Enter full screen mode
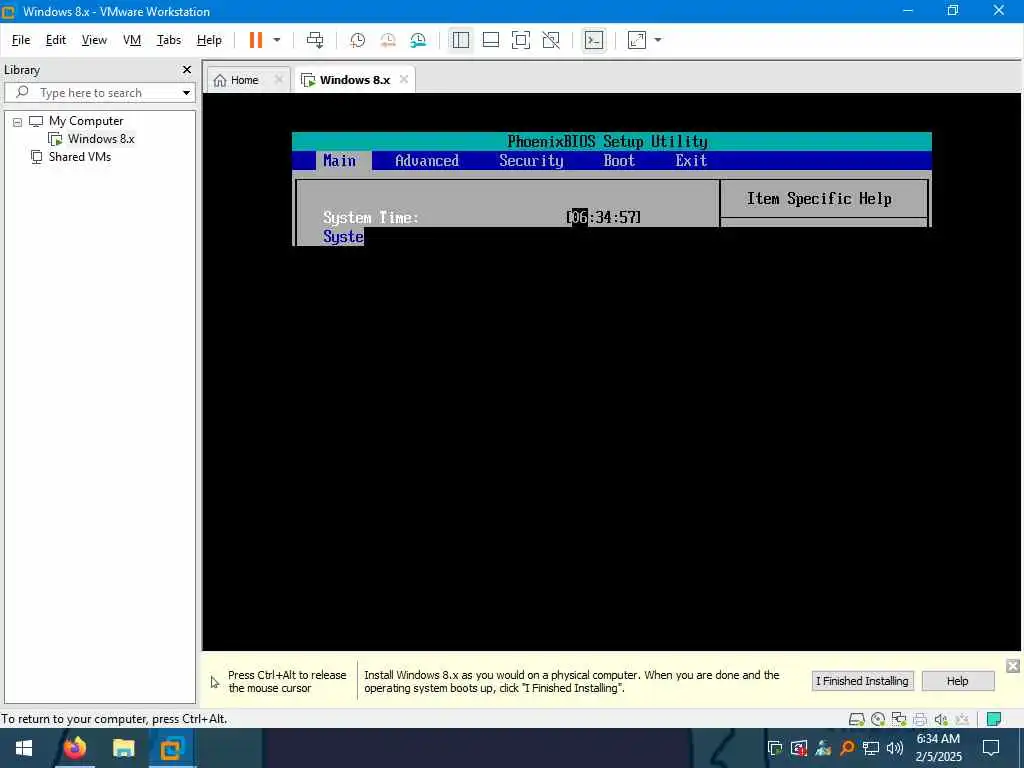 click(x=520, y=40)
